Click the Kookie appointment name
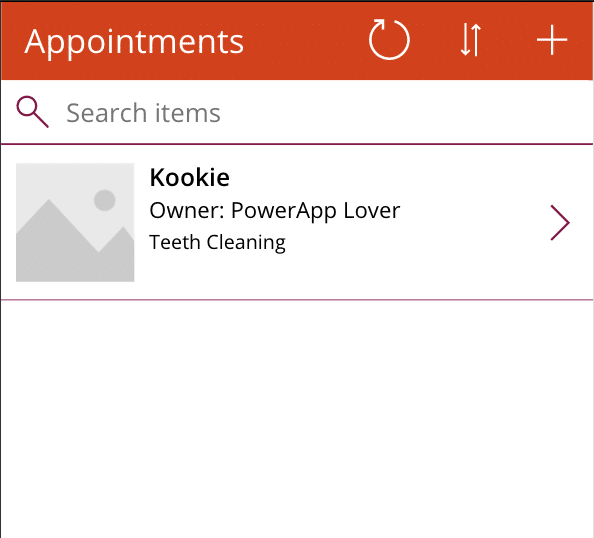 [189, 177]
